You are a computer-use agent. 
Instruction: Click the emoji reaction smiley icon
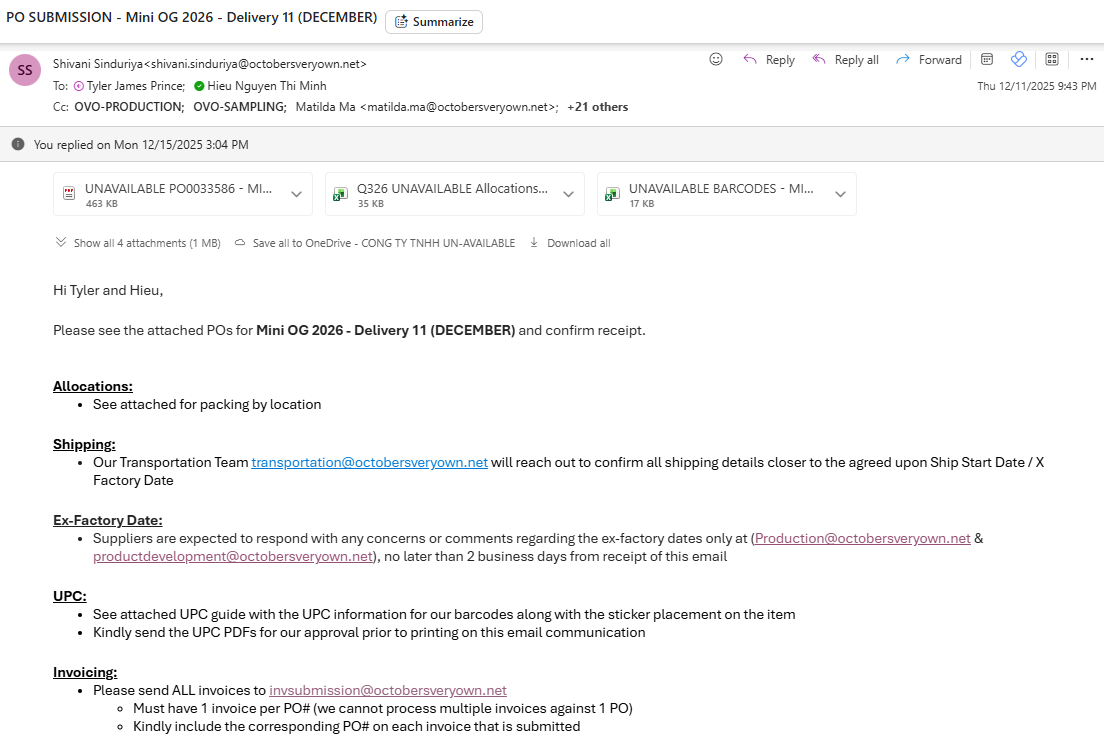(x=716, y=60)
